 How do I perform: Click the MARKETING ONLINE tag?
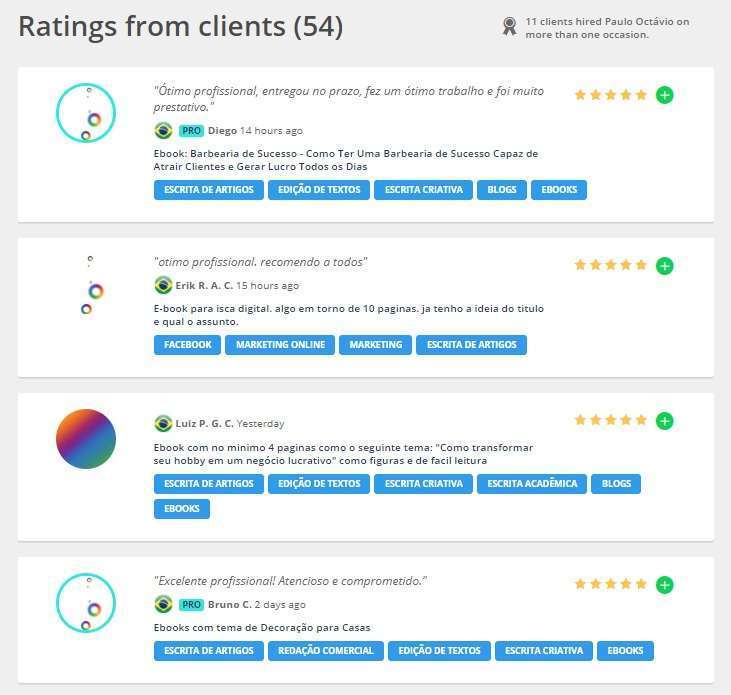coord(280,345)
